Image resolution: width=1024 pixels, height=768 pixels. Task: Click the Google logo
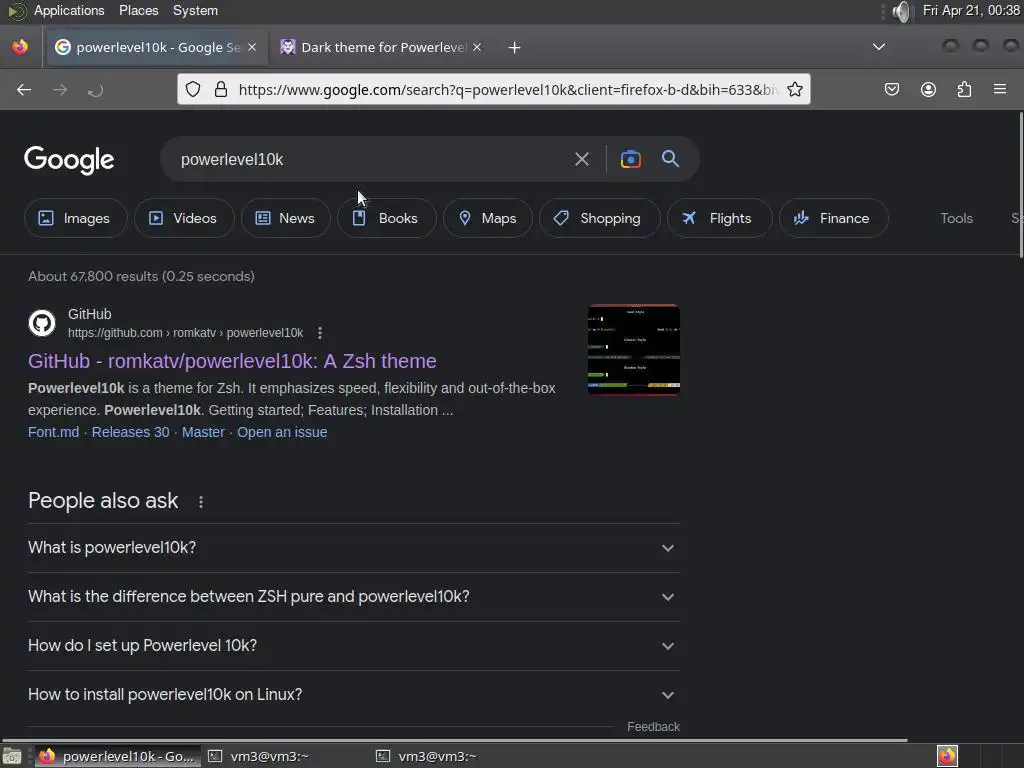pyautogui.click(x=69, y=160)
